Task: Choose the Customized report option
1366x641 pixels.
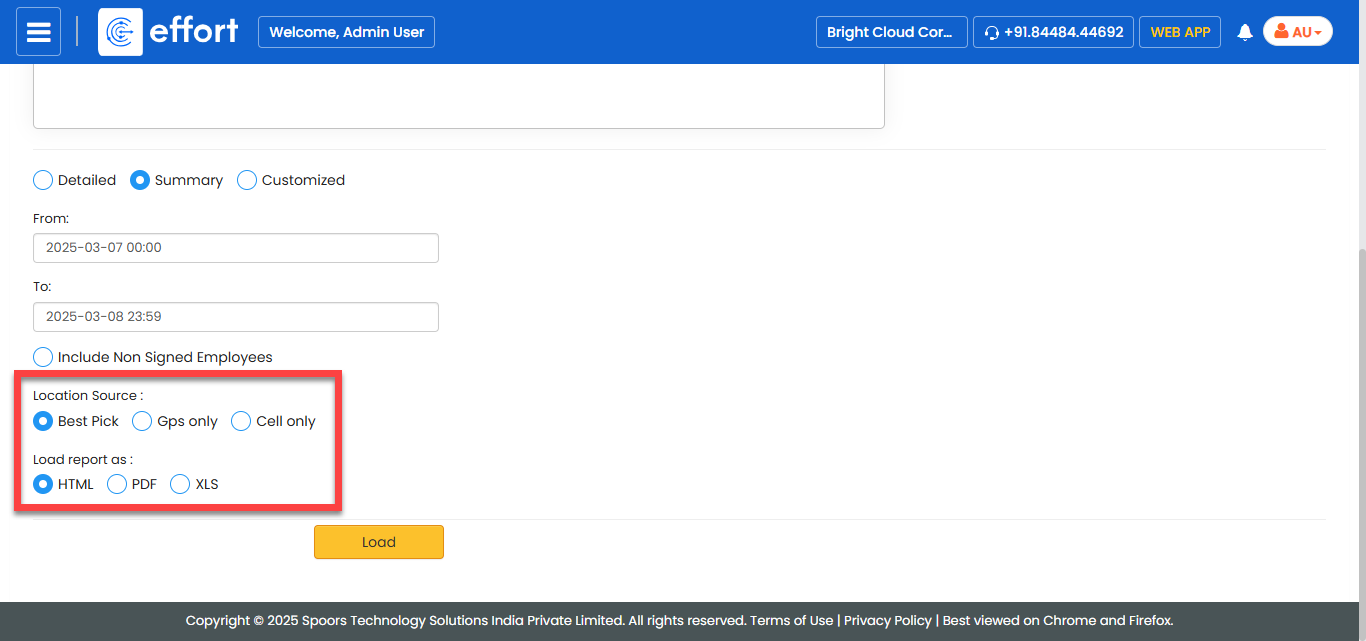Action: pyautogui.click(x=247, y=180)
